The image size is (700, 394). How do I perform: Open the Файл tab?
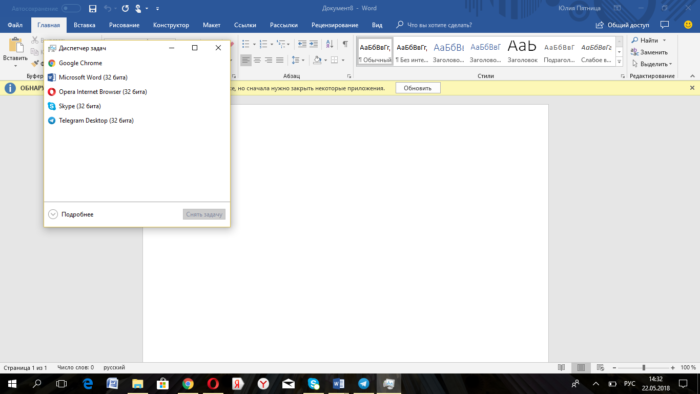15,25
